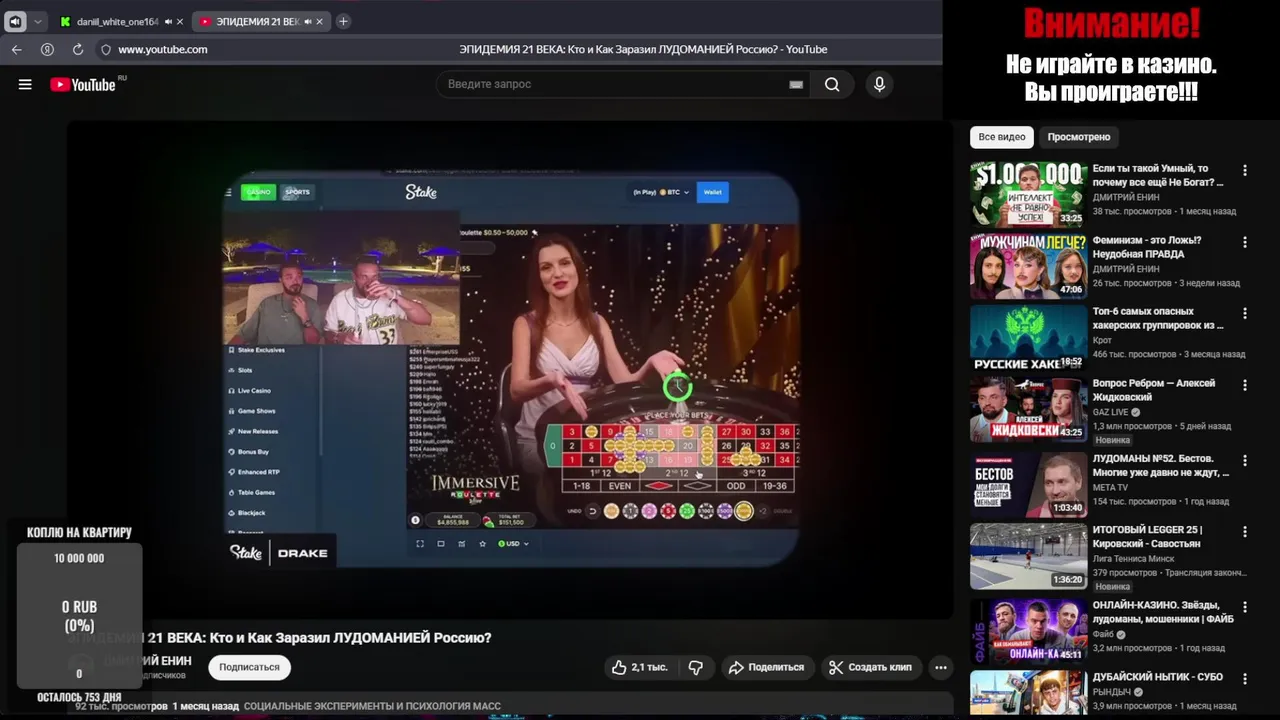The height and width of the screenshot is (720, 1280).
Task: Click channel name 'GAZ LIVE'
Action: coord(1110,412)
